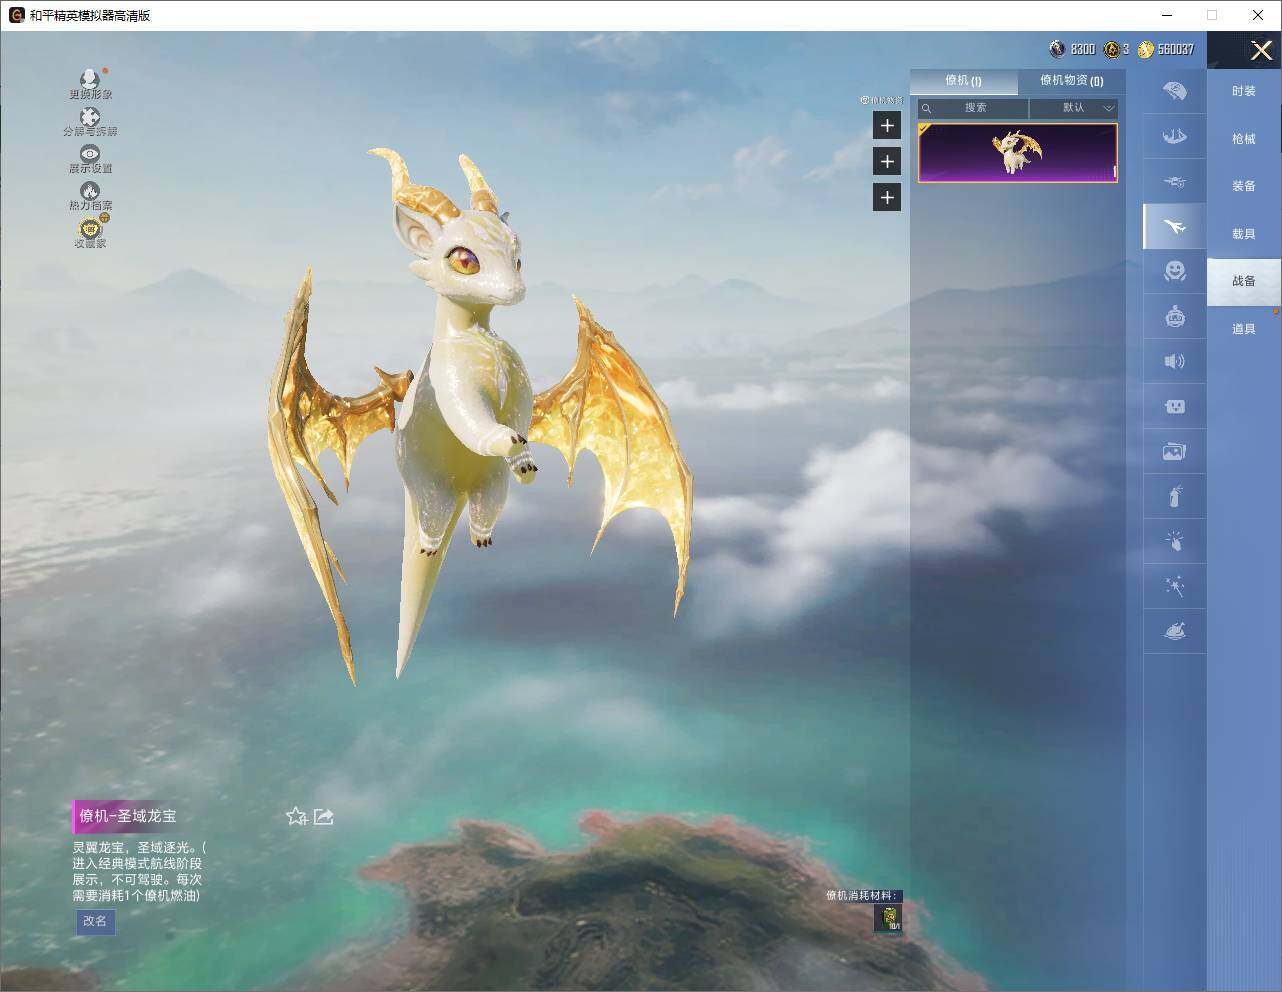Select the spray can category icon
Viewport: 1282px width, 992px height.
(x=1175, y=496)
